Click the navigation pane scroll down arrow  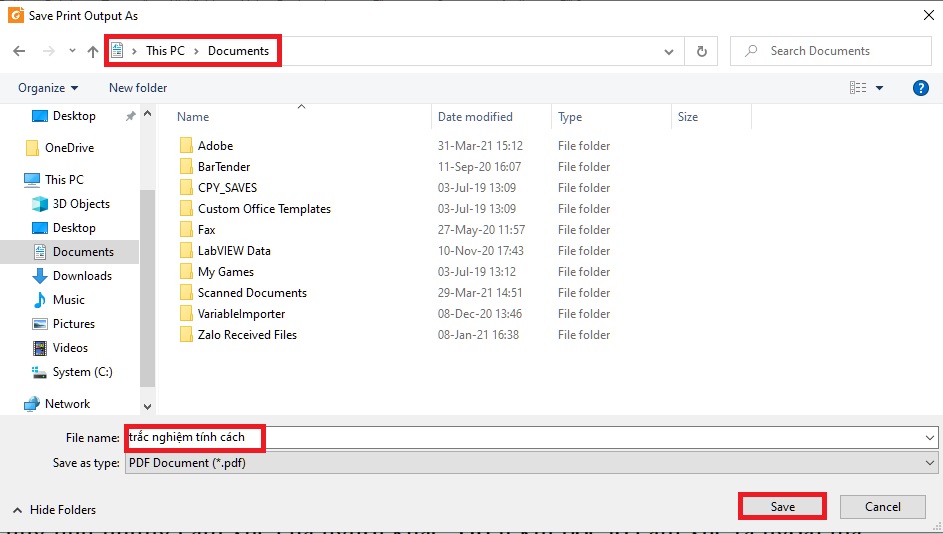click(147, 407)
